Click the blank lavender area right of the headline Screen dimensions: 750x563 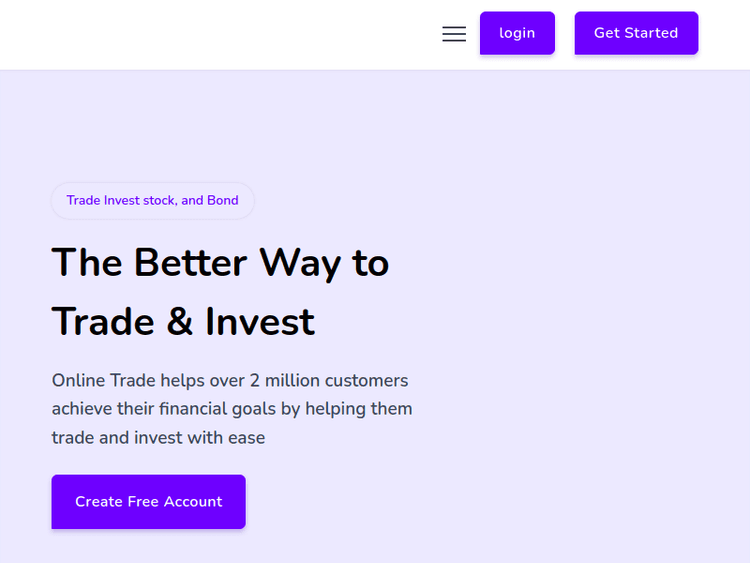[x=580, y=290]
